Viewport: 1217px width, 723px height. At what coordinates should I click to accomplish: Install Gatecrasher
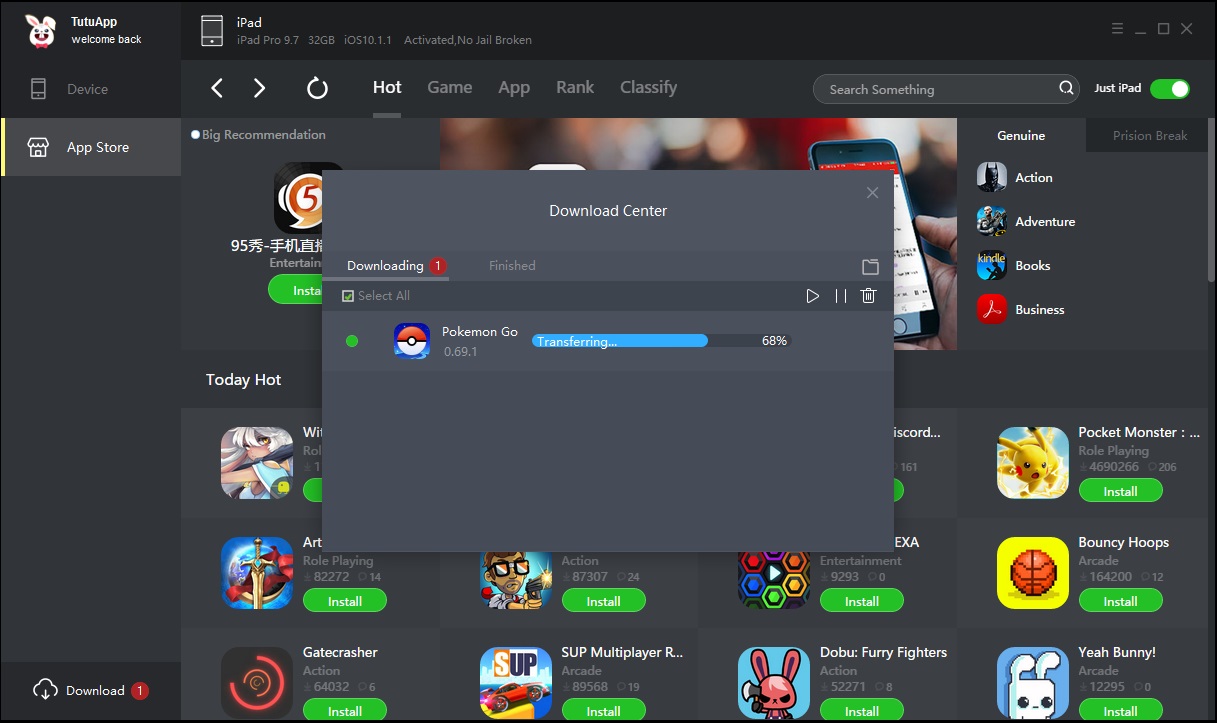click(345, 711)
